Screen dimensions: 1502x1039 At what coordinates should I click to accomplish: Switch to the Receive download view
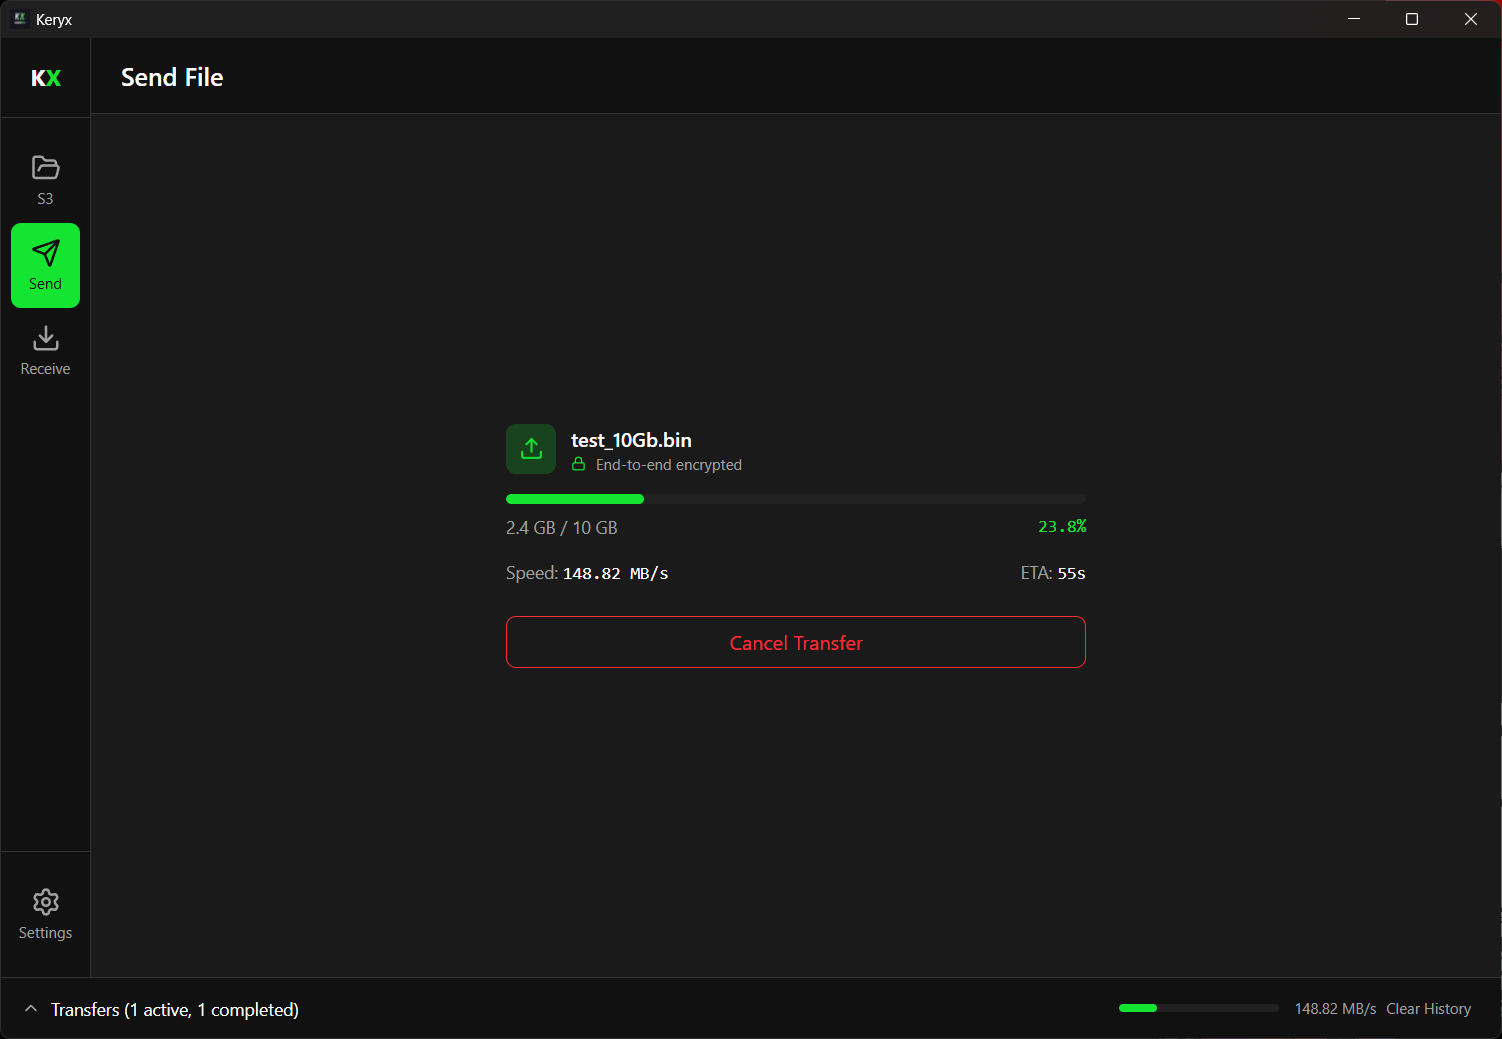[x=45, y=351]
